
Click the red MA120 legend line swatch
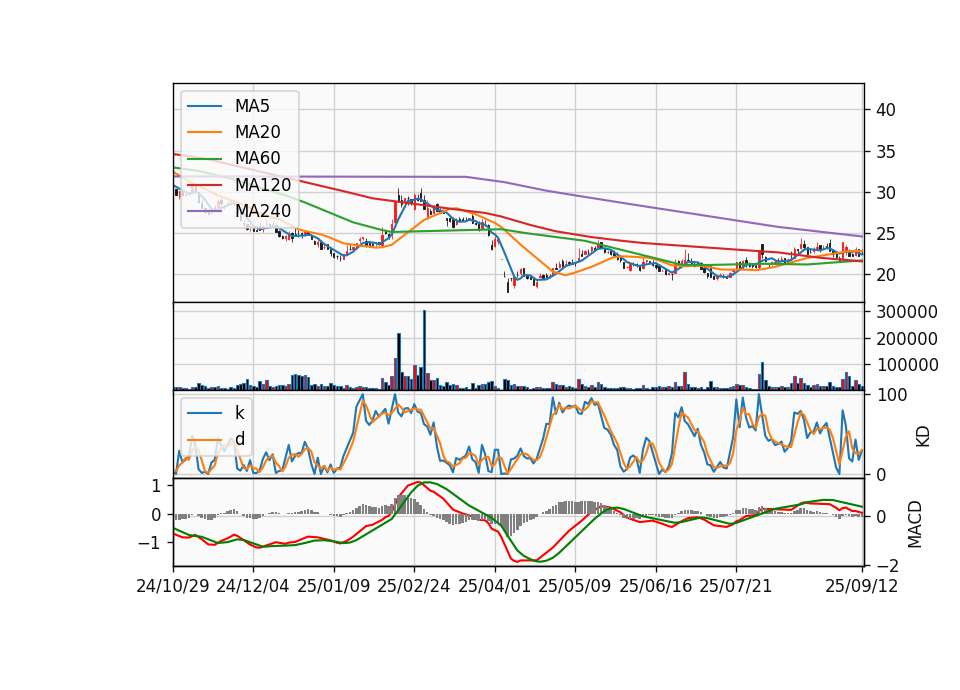pos(204,184)
